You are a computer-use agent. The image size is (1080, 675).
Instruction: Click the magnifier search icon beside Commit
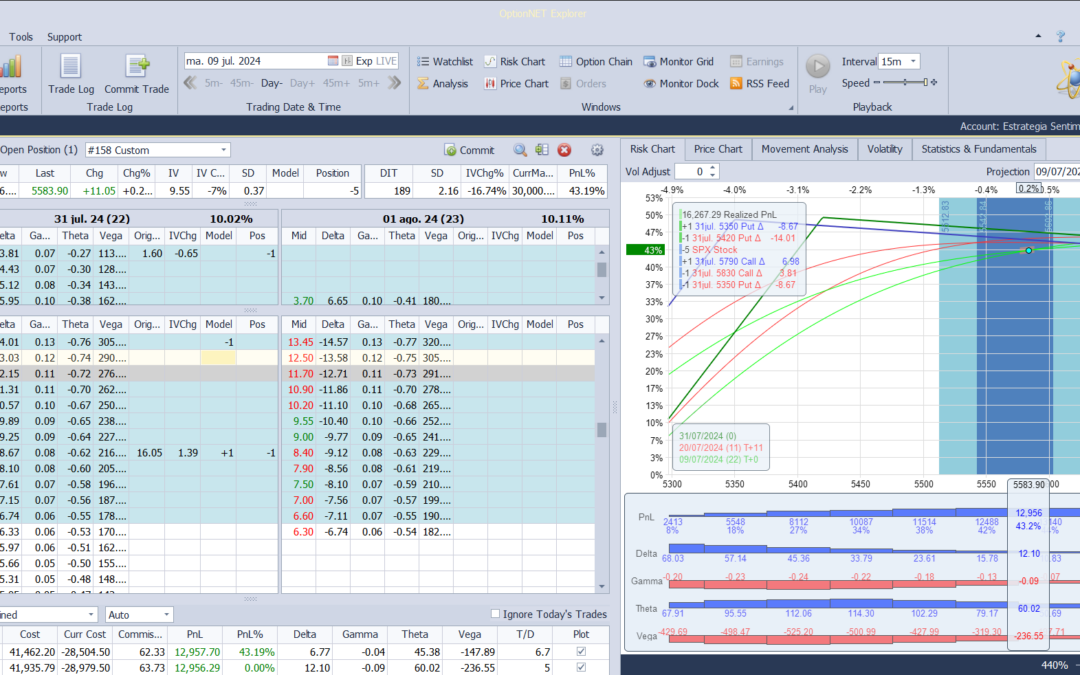click(520, 150)
